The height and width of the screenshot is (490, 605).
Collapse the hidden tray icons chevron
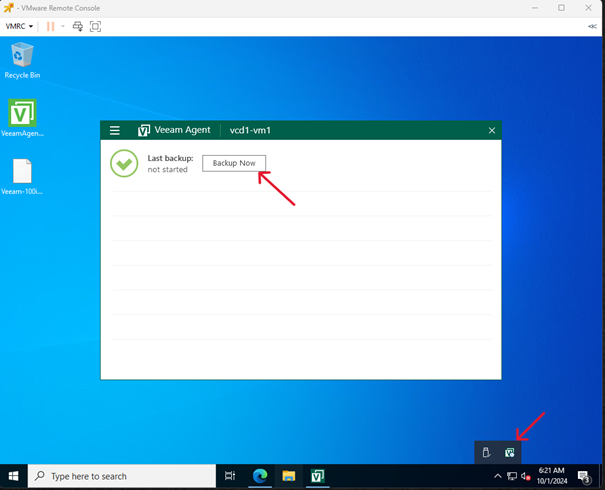click(498, 476)
